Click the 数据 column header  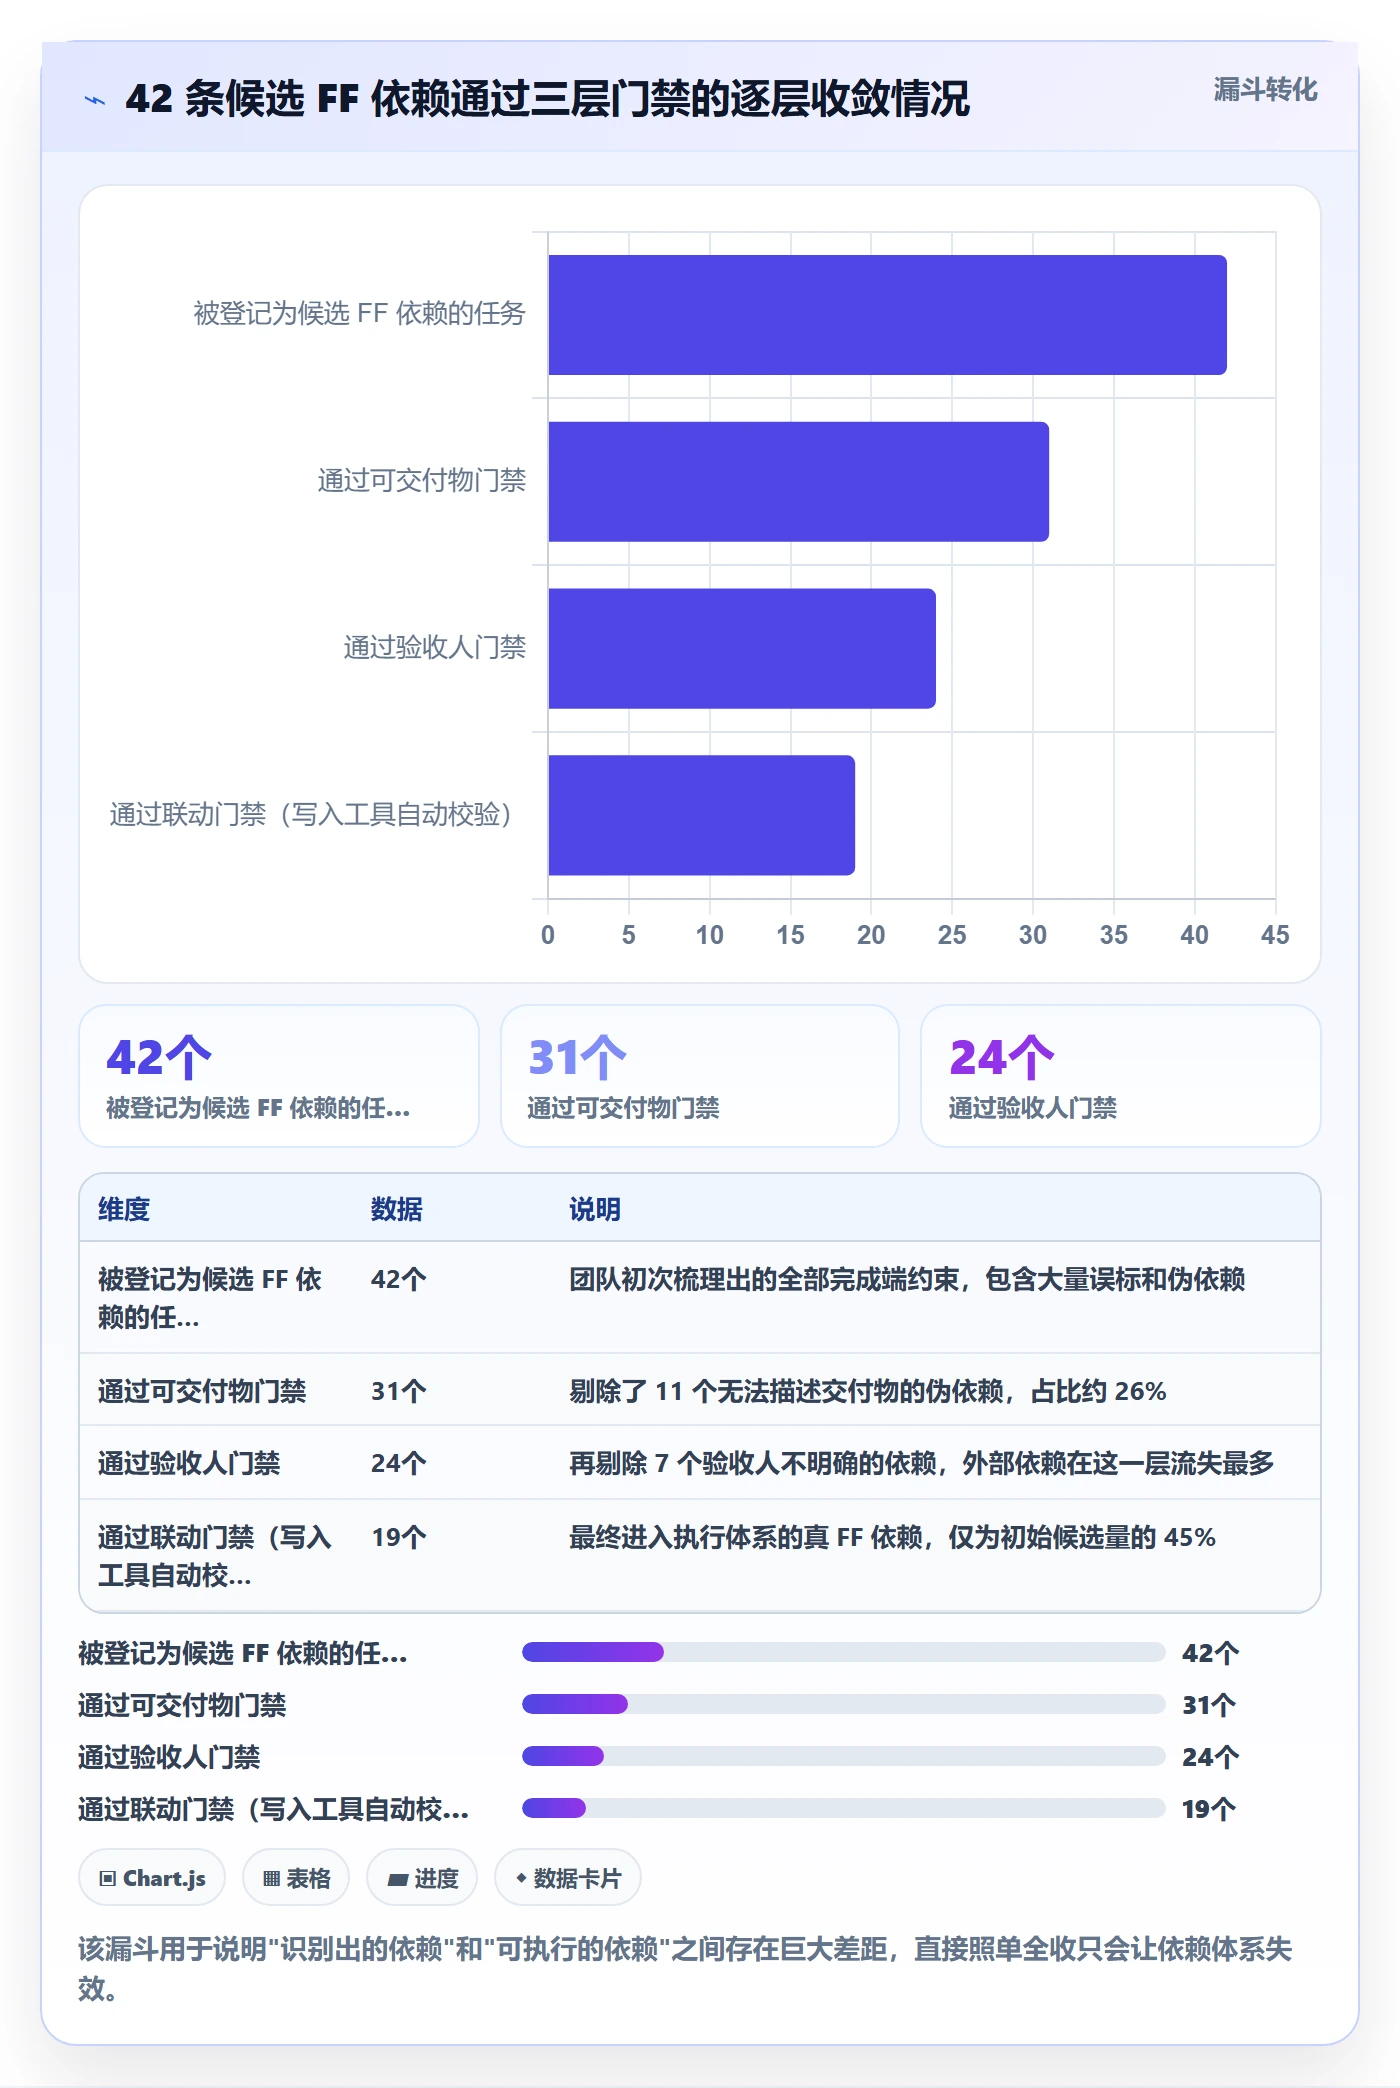pyautogui.click(x=397, y=1209)
